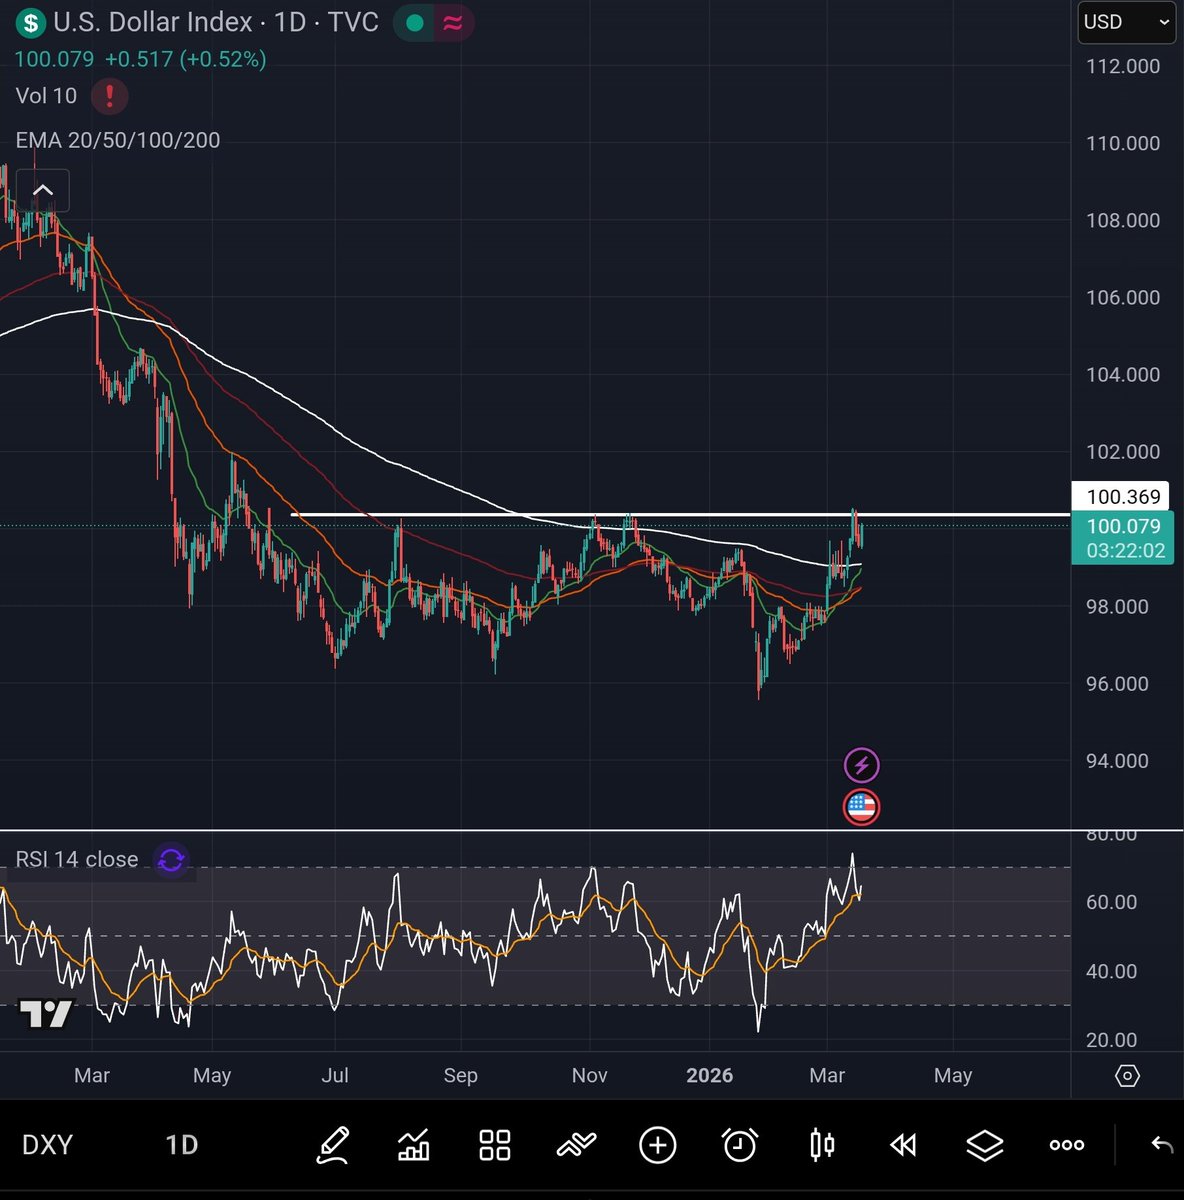This screenshot has height=1200, width=1184.
Task: Click the 2026 label on time axis
Action: 709,1076
